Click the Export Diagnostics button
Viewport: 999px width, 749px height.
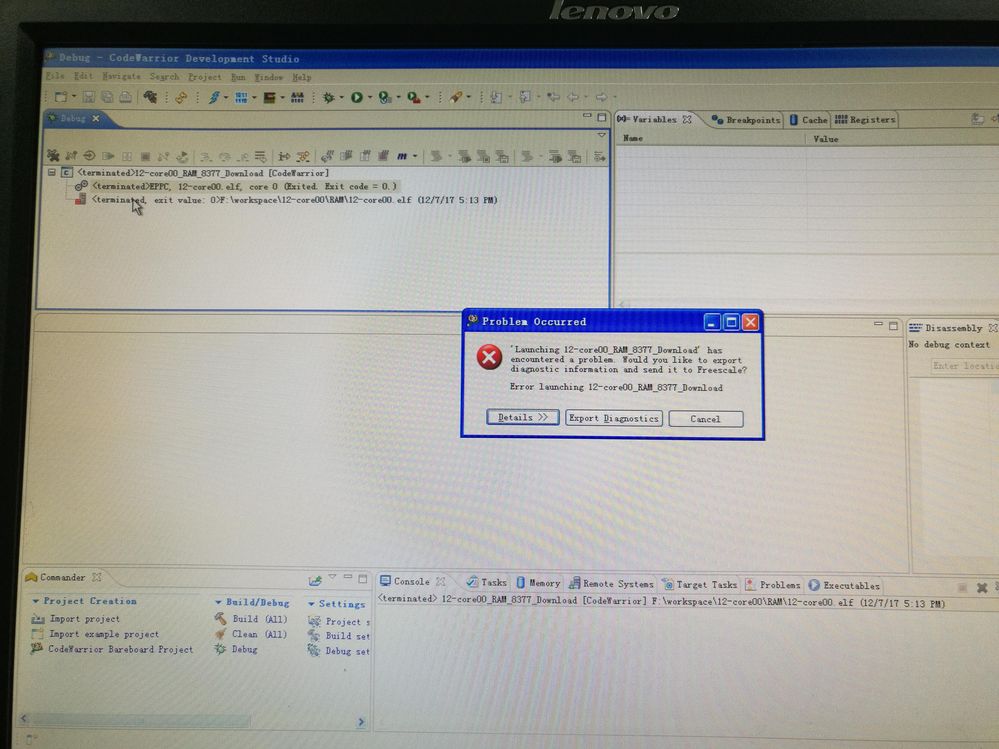click(614, 418)
